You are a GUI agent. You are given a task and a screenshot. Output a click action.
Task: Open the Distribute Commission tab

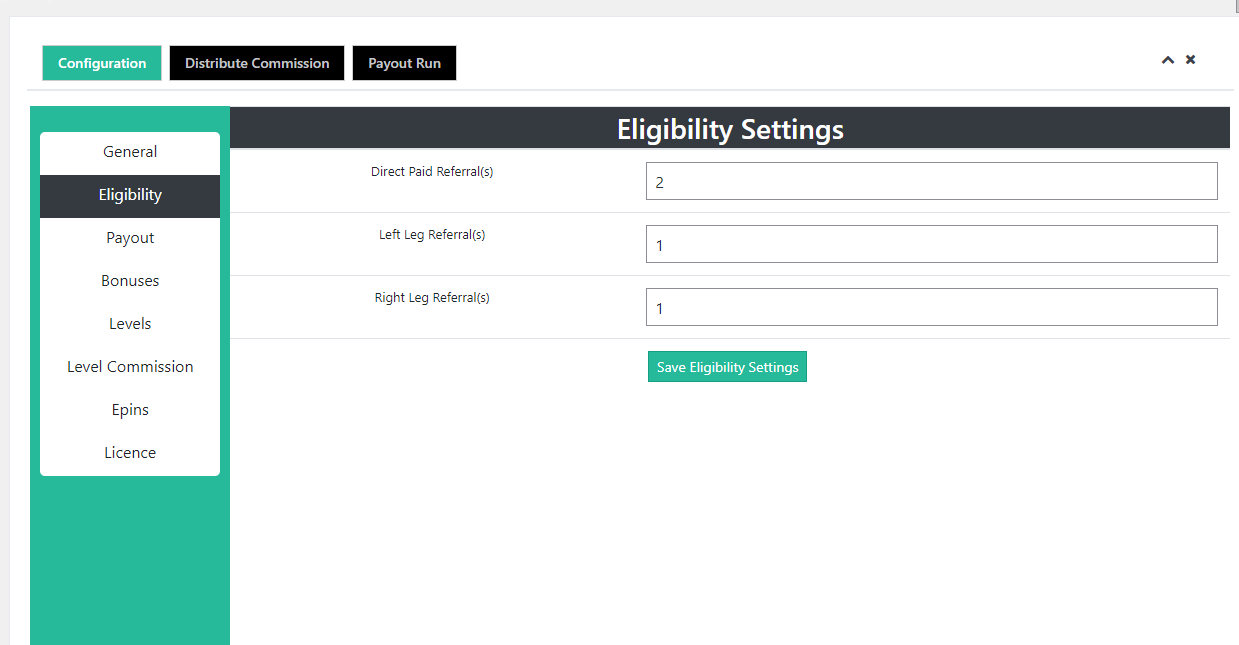pos(257,63)
